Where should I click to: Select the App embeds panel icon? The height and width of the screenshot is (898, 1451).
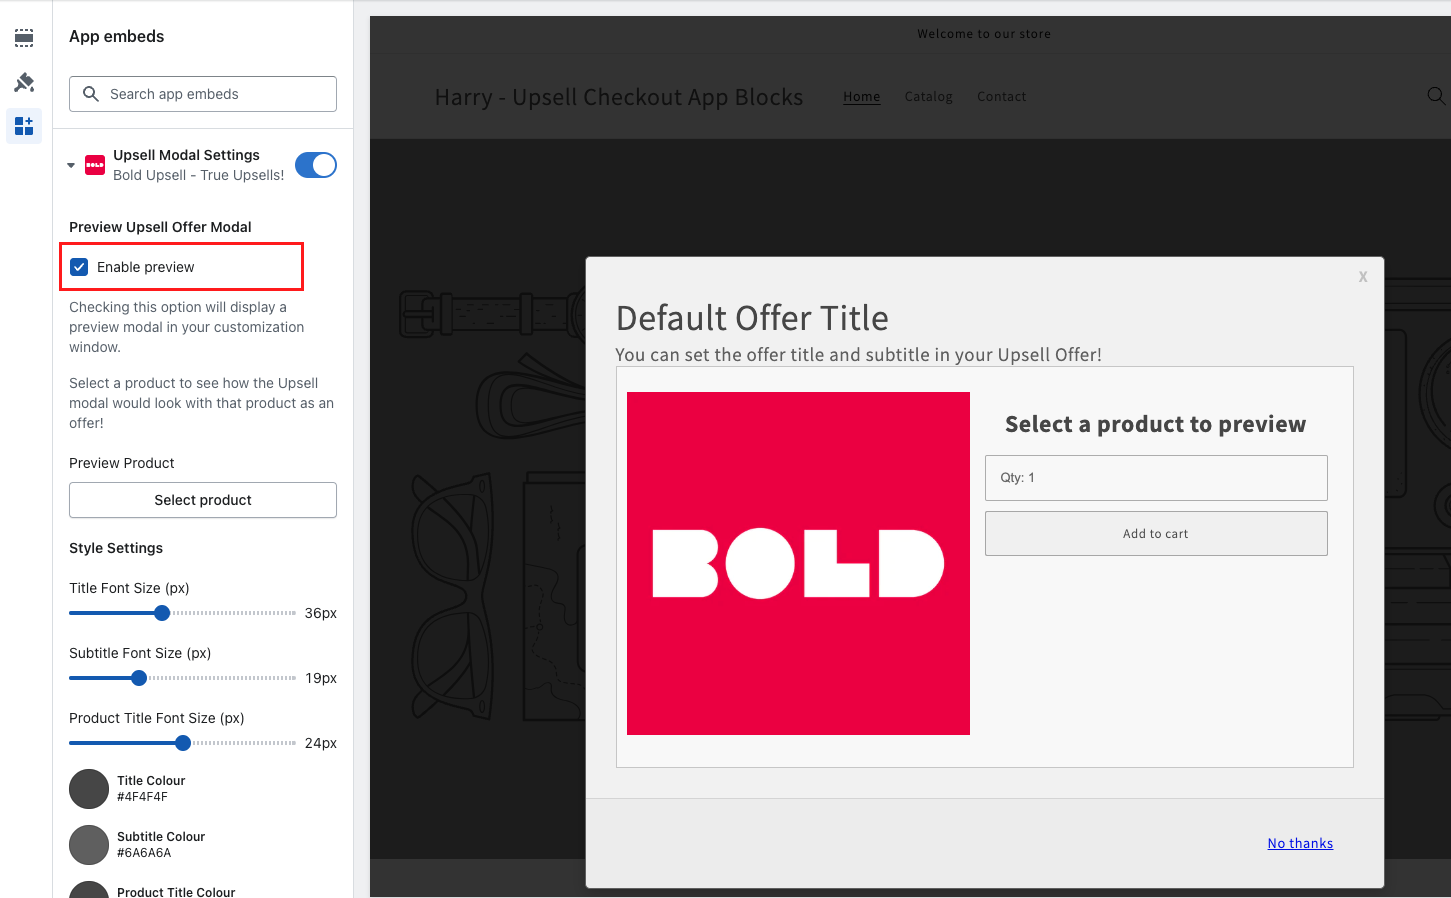pyautogui.click(x=24, y=126)
